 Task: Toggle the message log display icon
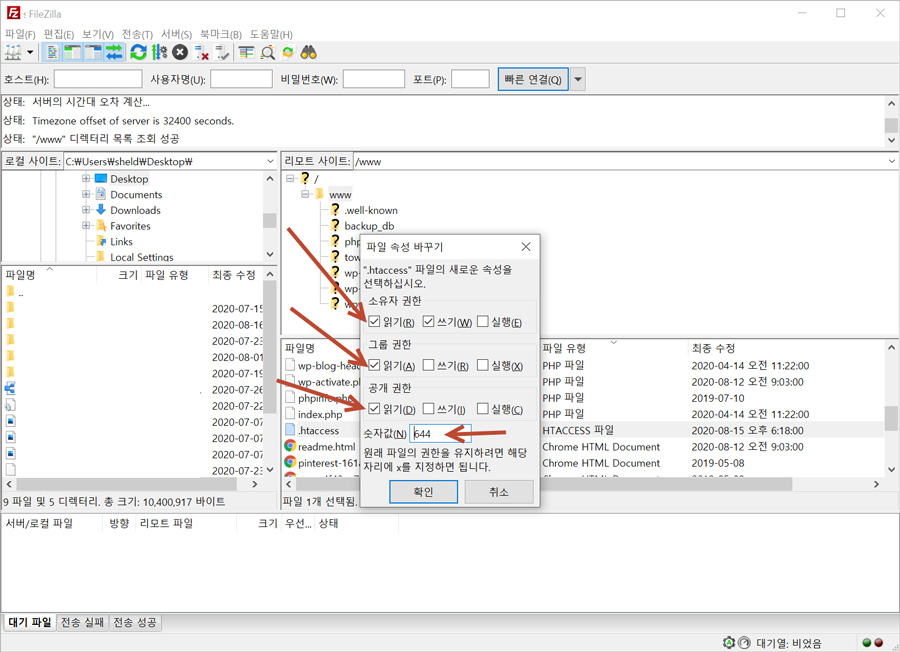click(x=53, y=52)
